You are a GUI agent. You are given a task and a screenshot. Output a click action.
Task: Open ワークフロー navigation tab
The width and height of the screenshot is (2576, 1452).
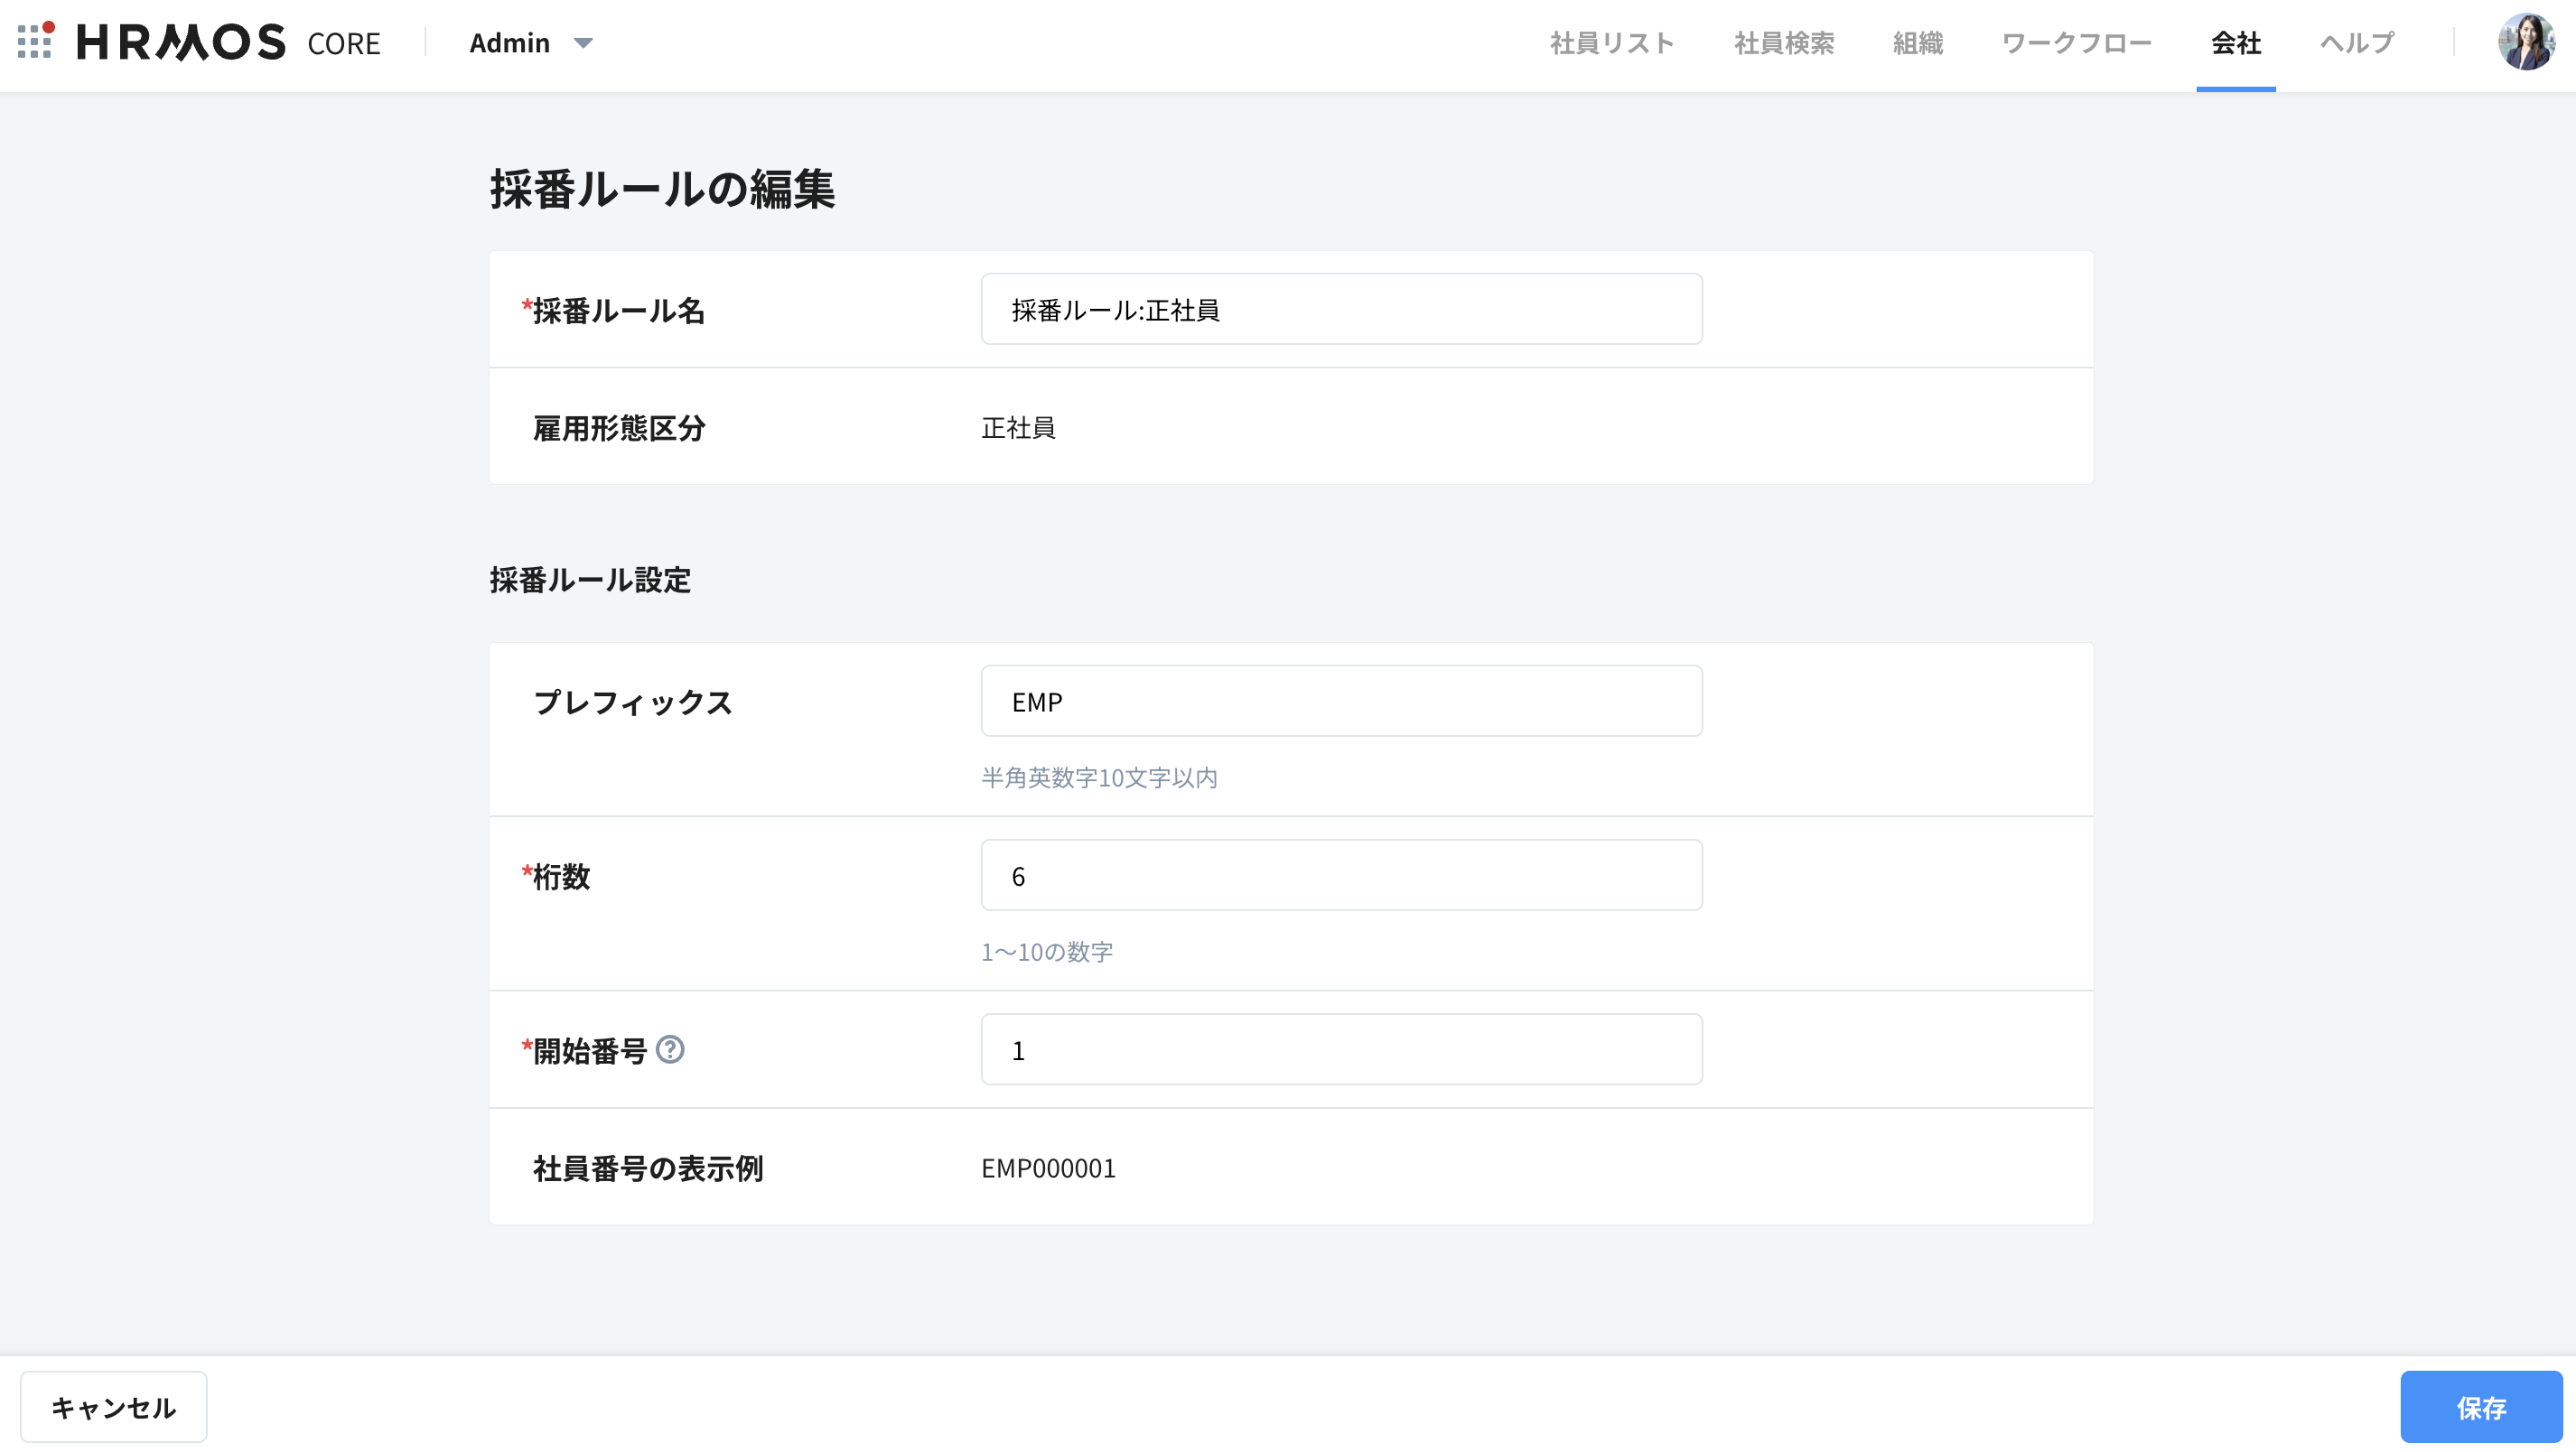click(x=2077, y=43)
